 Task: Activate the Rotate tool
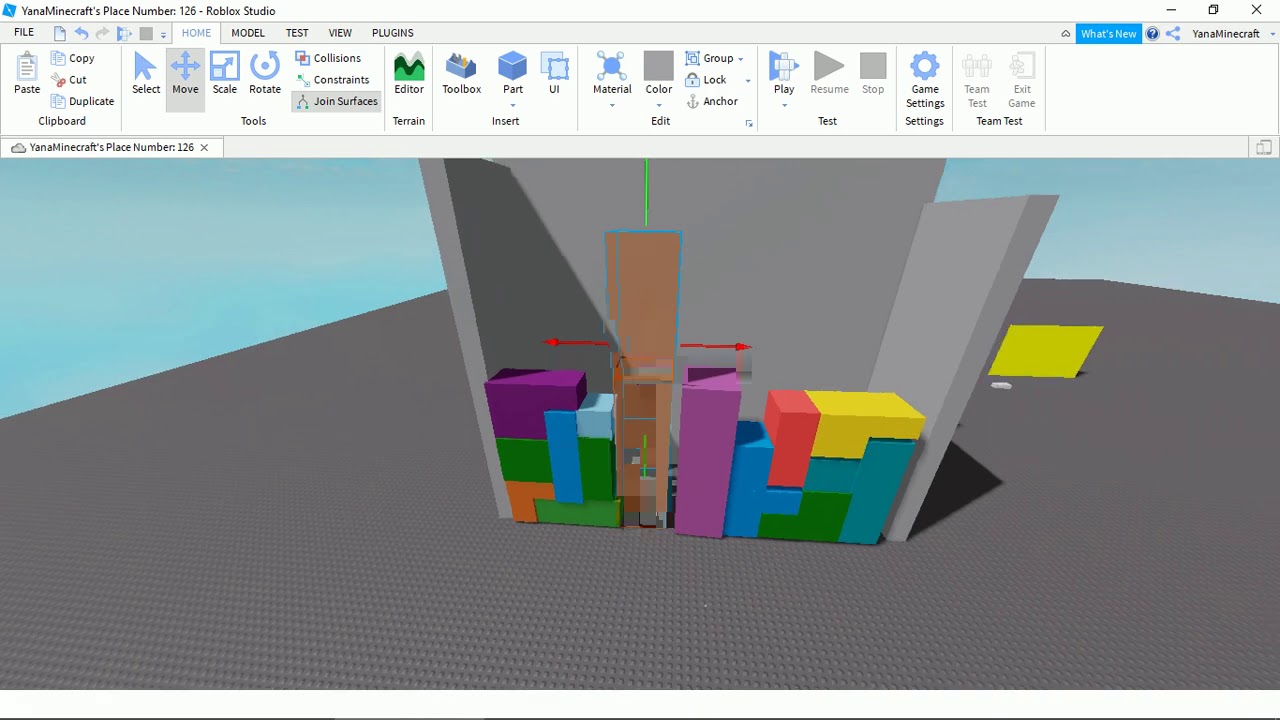264,75
